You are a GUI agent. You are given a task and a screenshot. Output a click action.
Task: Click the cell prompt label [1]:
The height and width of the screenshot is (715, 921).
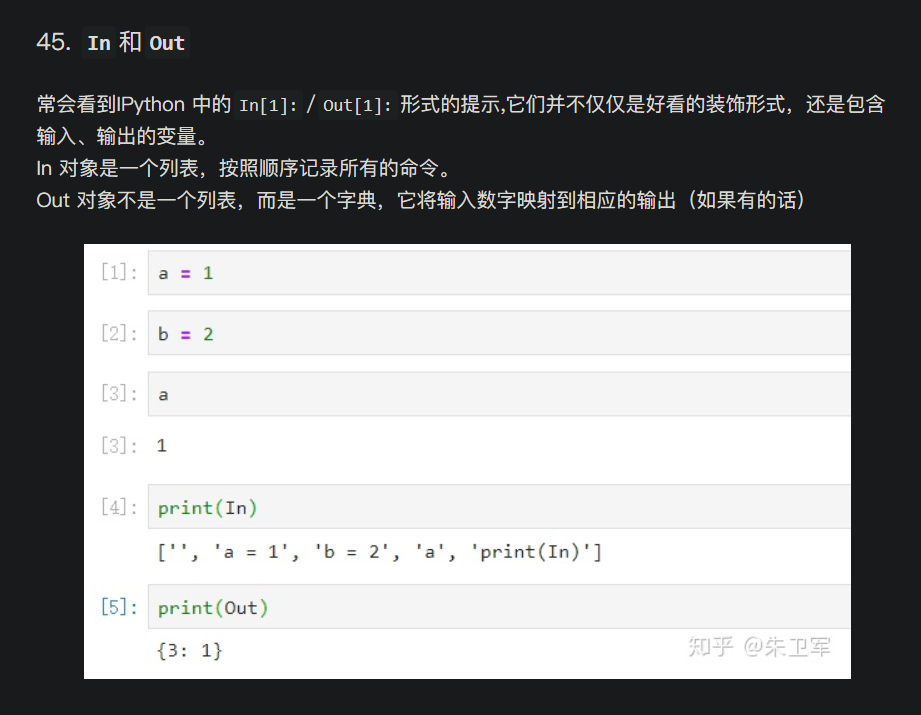click(x=117, y=272)
